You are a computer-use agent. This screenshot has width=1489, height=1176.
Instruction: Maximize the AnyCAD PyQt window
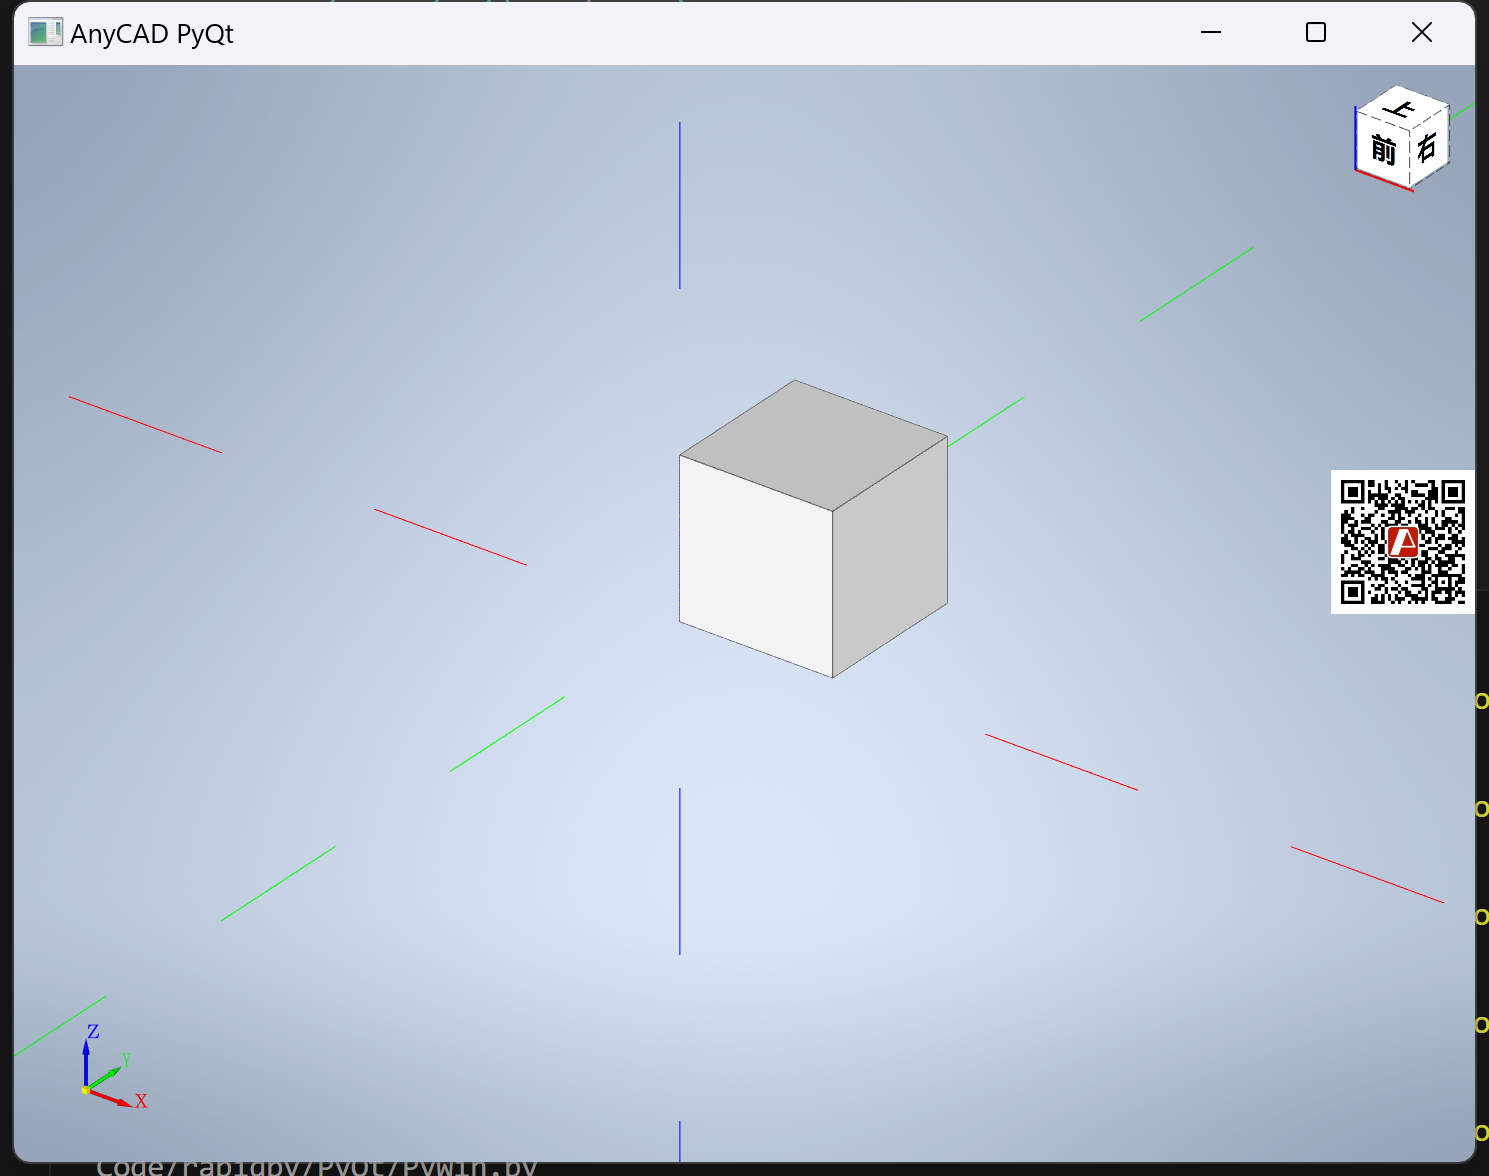pos(1316,33)
